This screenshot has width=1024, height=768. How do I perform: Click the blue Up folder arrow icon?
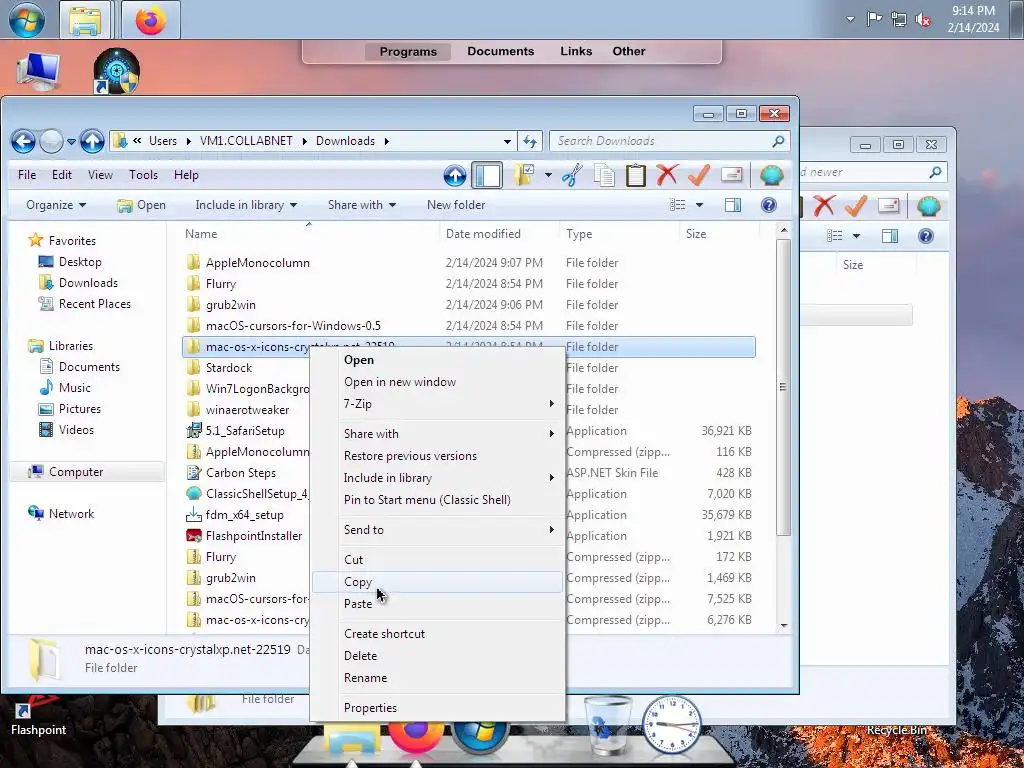pyautogui.click(x=455, y=175)
